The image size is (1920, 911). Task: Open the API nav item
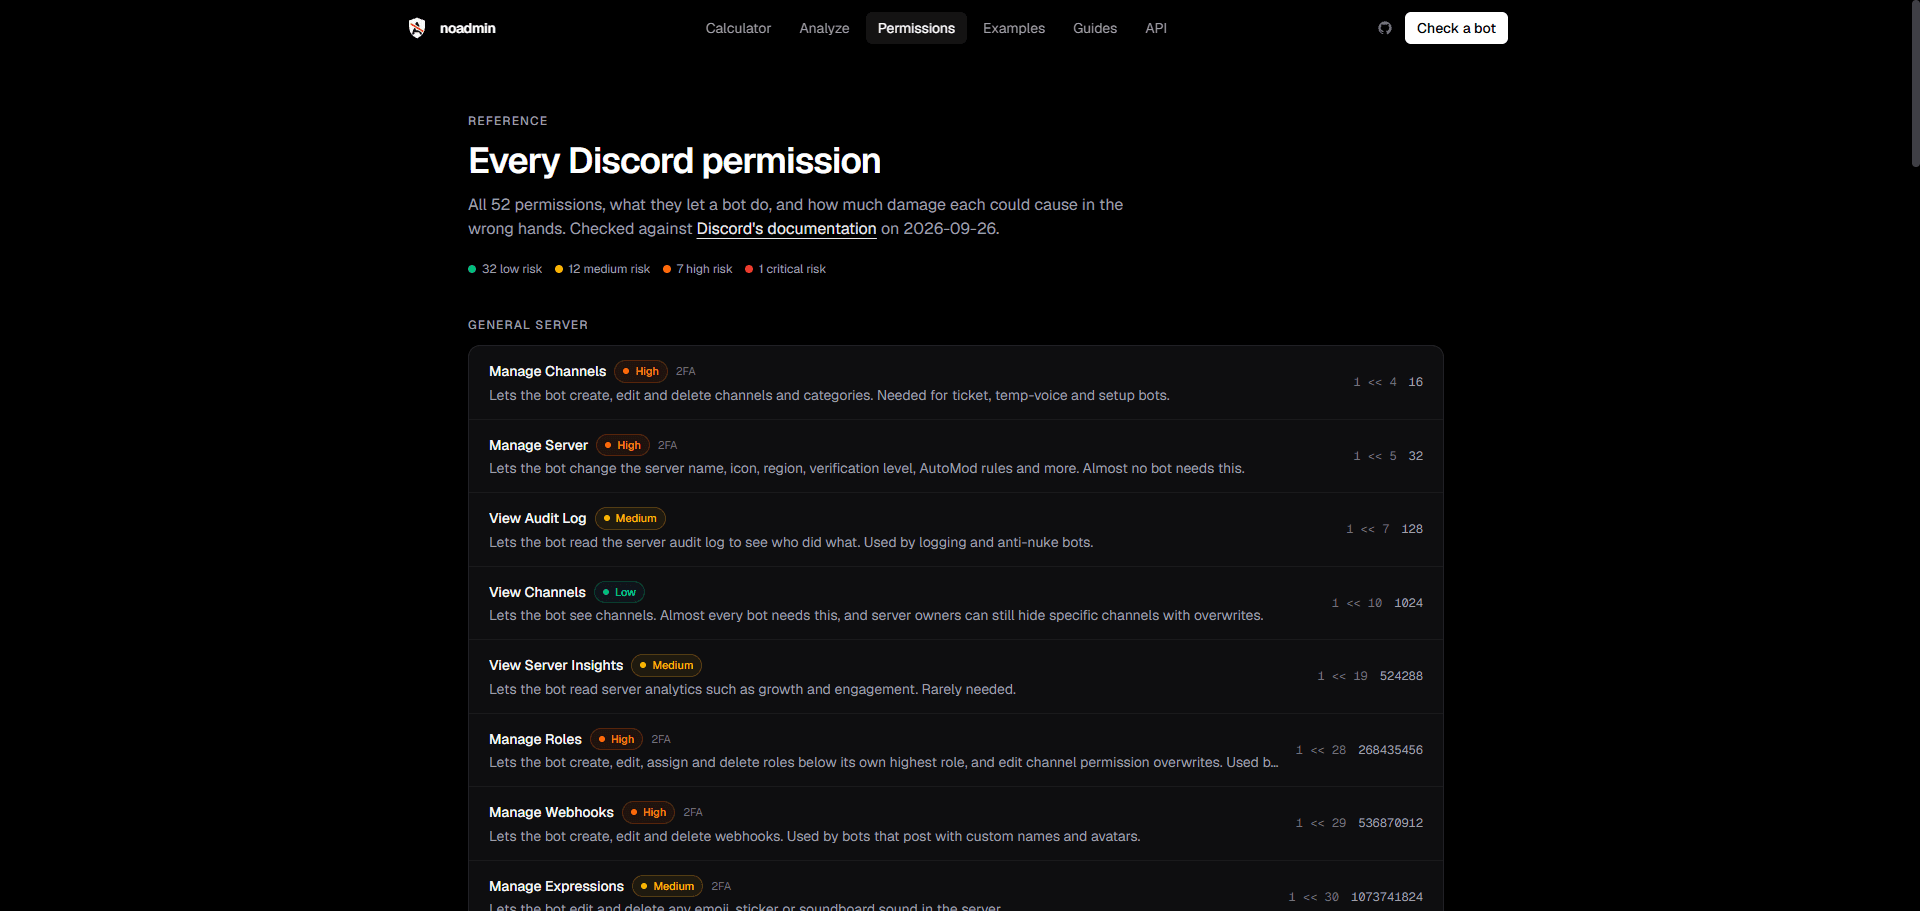coord(1156,28)
